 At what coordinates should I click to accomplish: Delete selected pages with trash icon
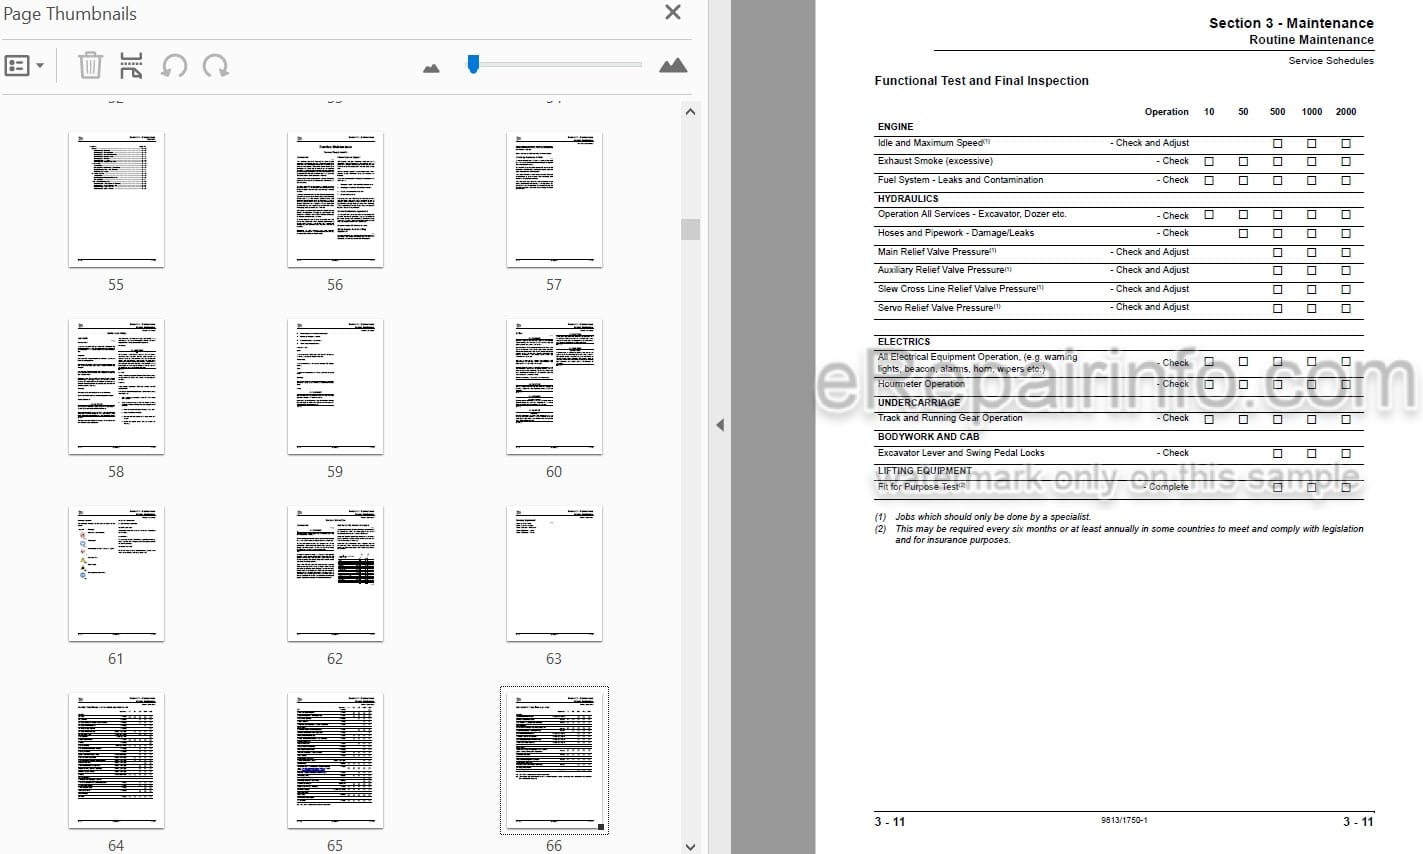point(90,66)
